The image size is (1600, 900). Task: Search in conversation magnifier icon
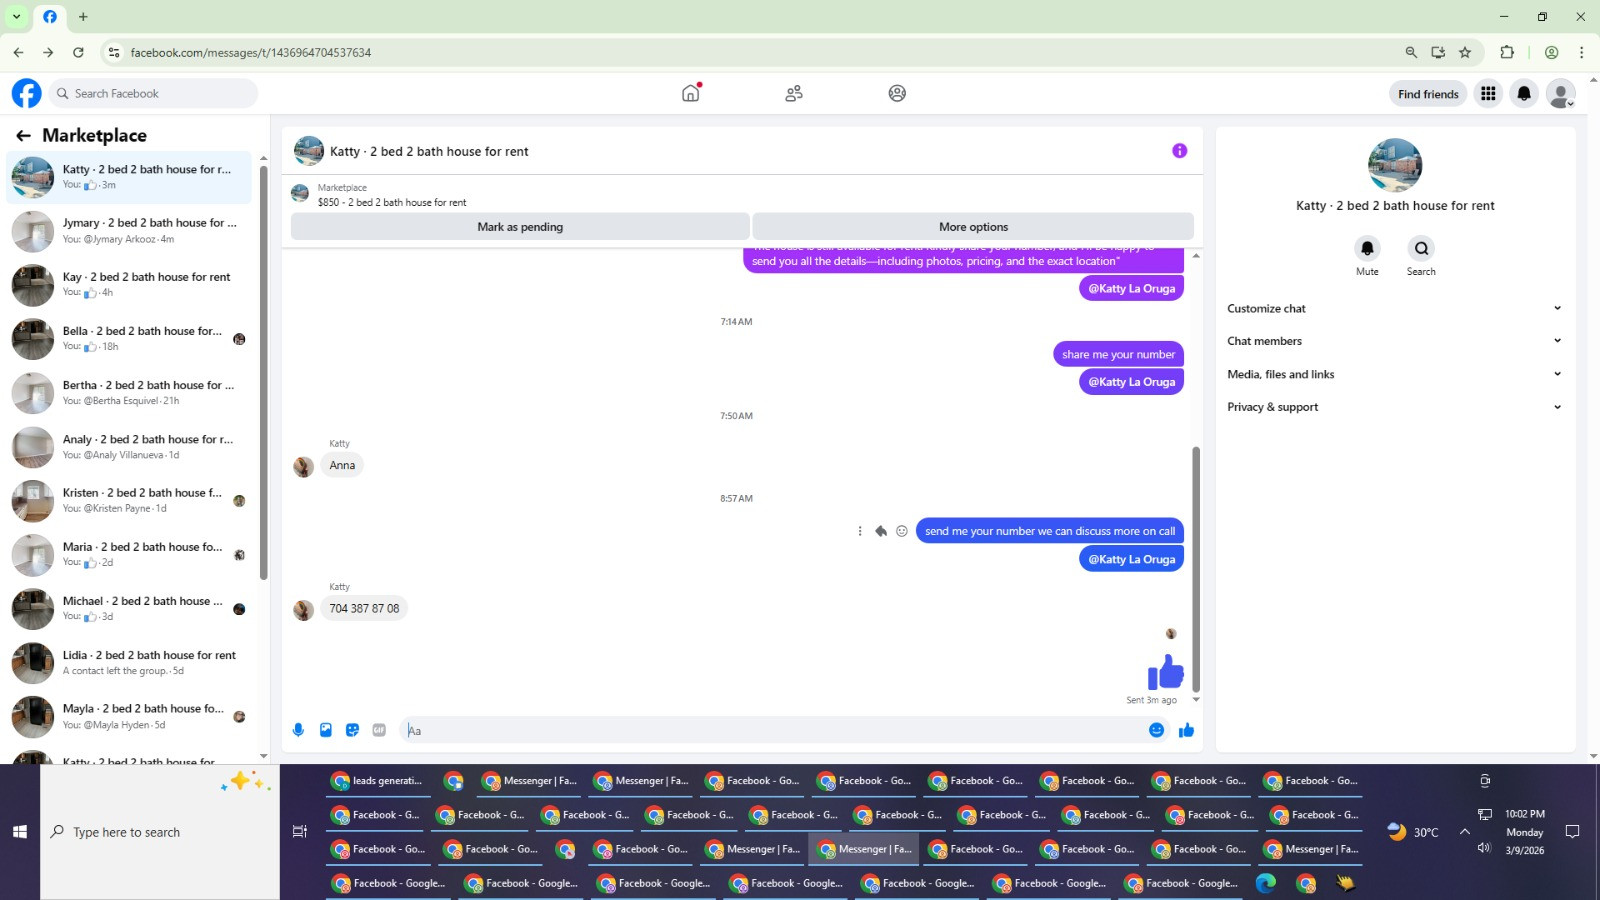(x=1421, y=248)
